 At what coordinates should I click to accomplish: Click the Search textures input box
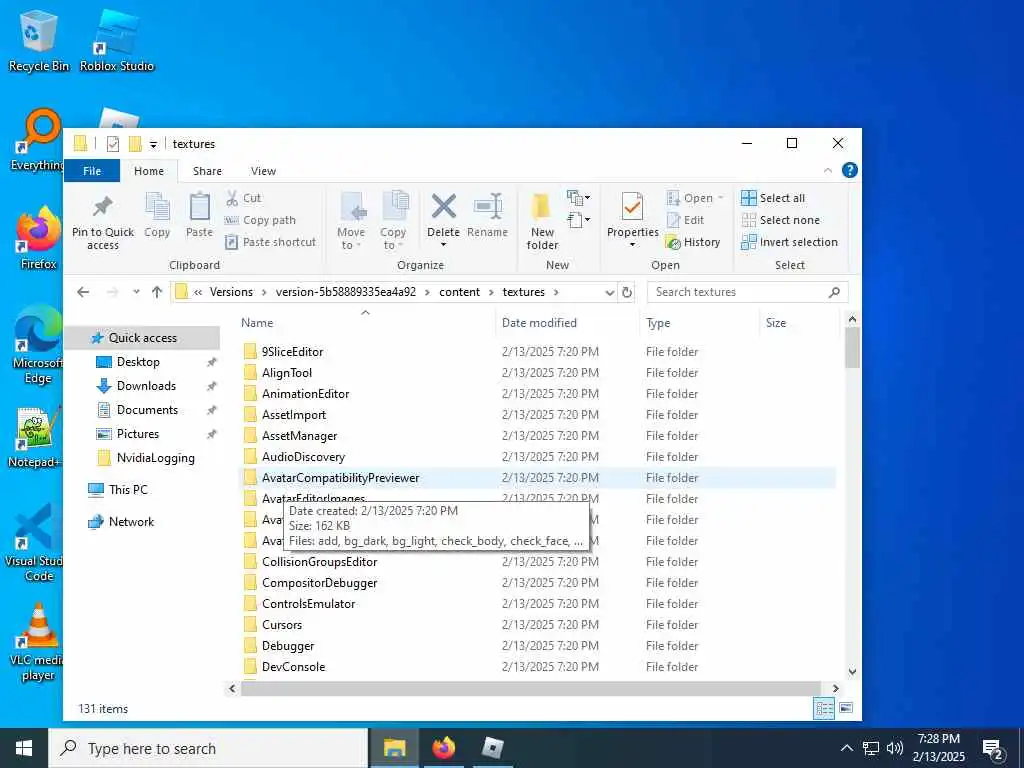(x=747, y=292)
